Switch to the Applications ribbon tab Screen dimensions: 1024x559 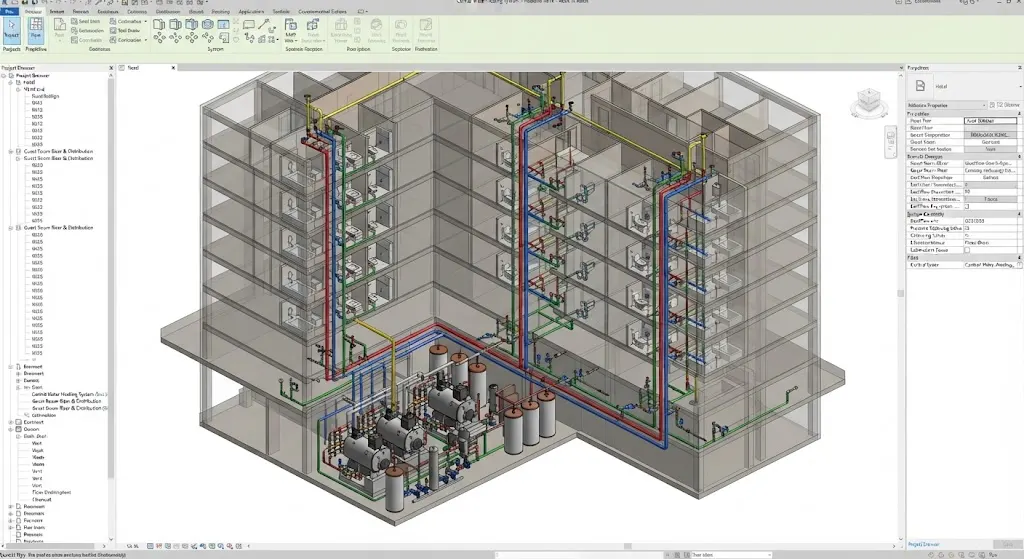coord(251,12)
